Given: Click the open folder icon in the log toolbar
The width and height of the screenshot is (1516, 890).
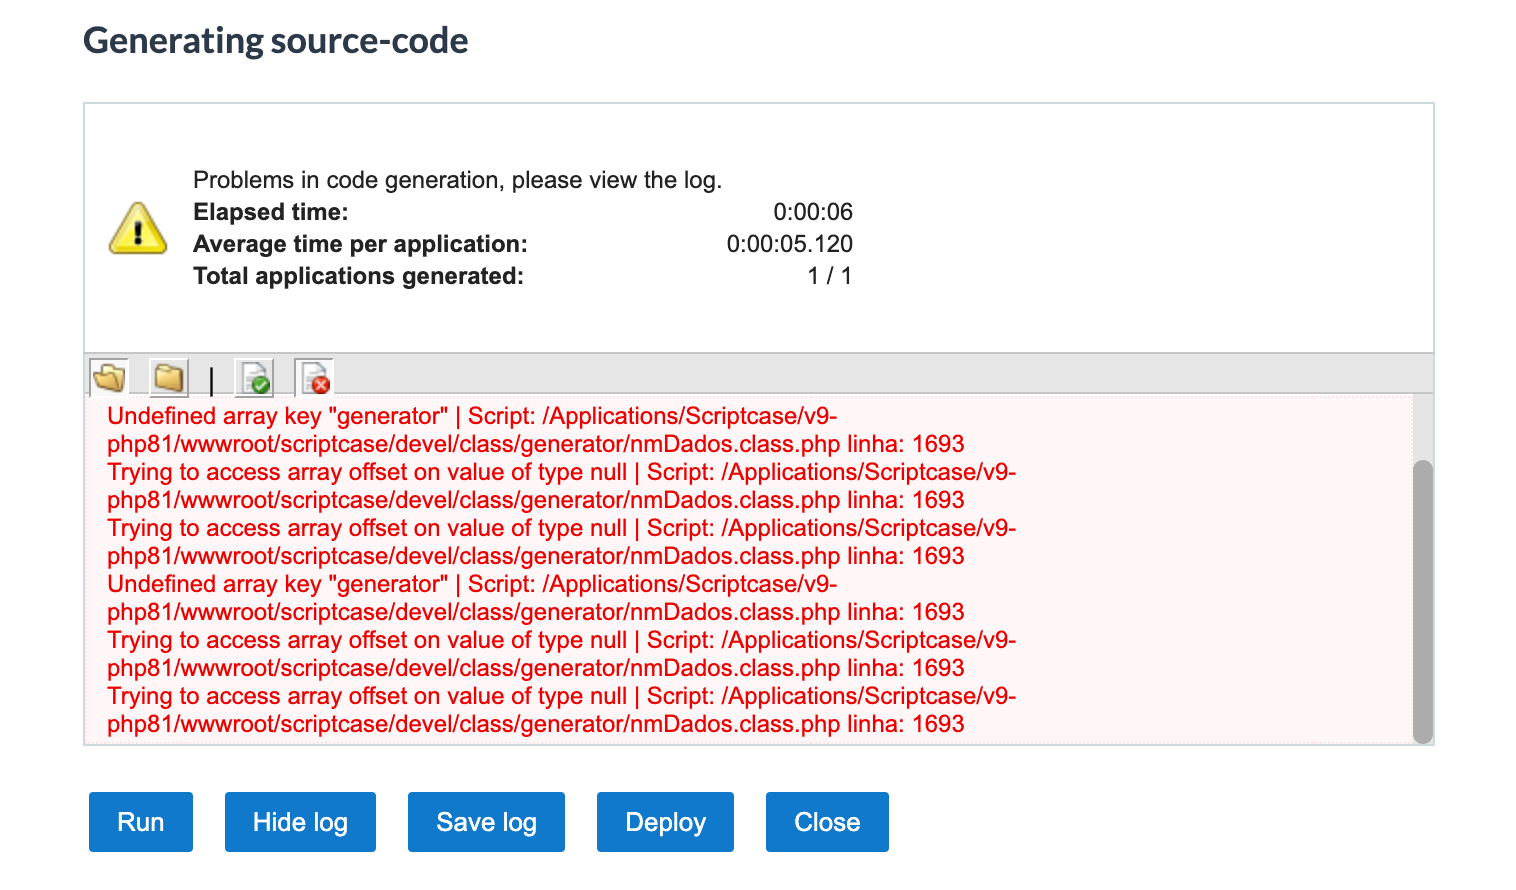Looking at the screenshot, I should [109, 378].
